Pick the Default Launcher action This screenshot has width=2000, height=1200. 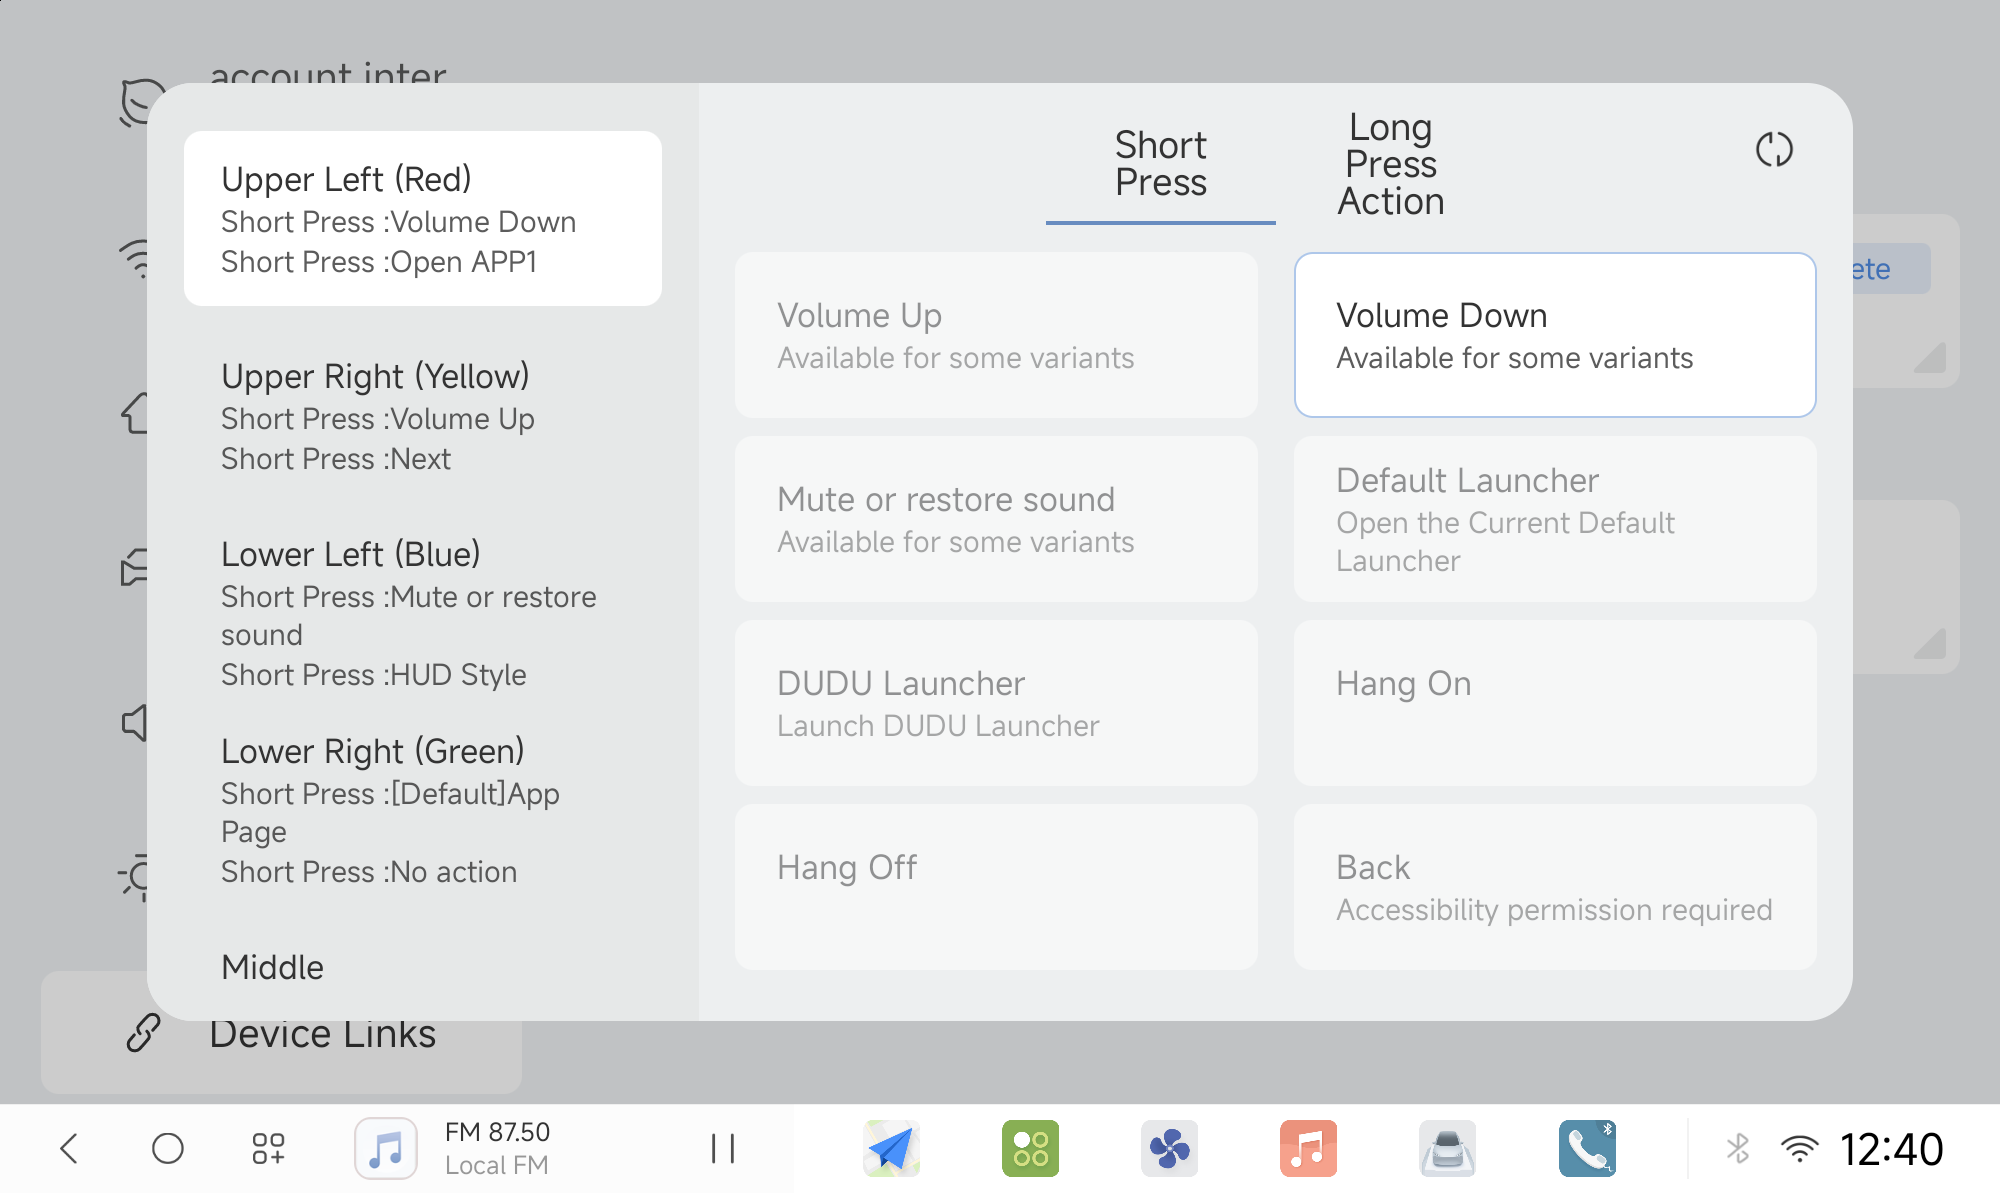[1555, 519]
